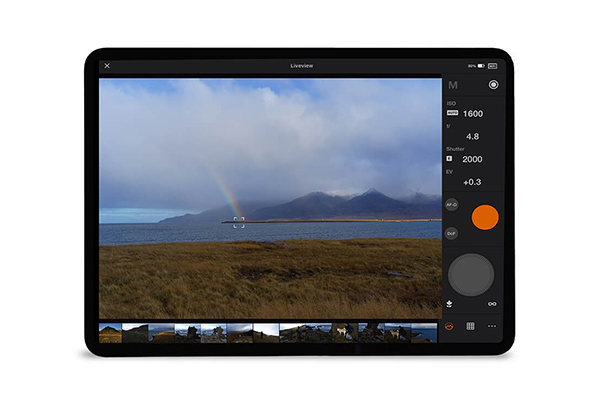The image size is (600, 400).
Task: Open the Shutter 2000 speed setting
Action: 472,159
